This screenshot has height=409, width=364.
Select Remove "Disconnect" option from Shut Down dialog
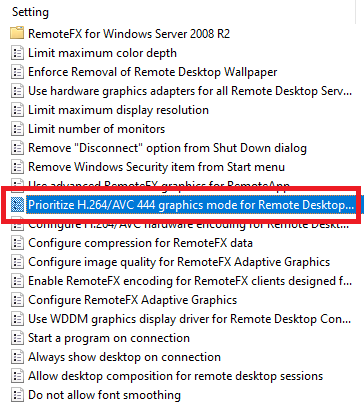167,148
